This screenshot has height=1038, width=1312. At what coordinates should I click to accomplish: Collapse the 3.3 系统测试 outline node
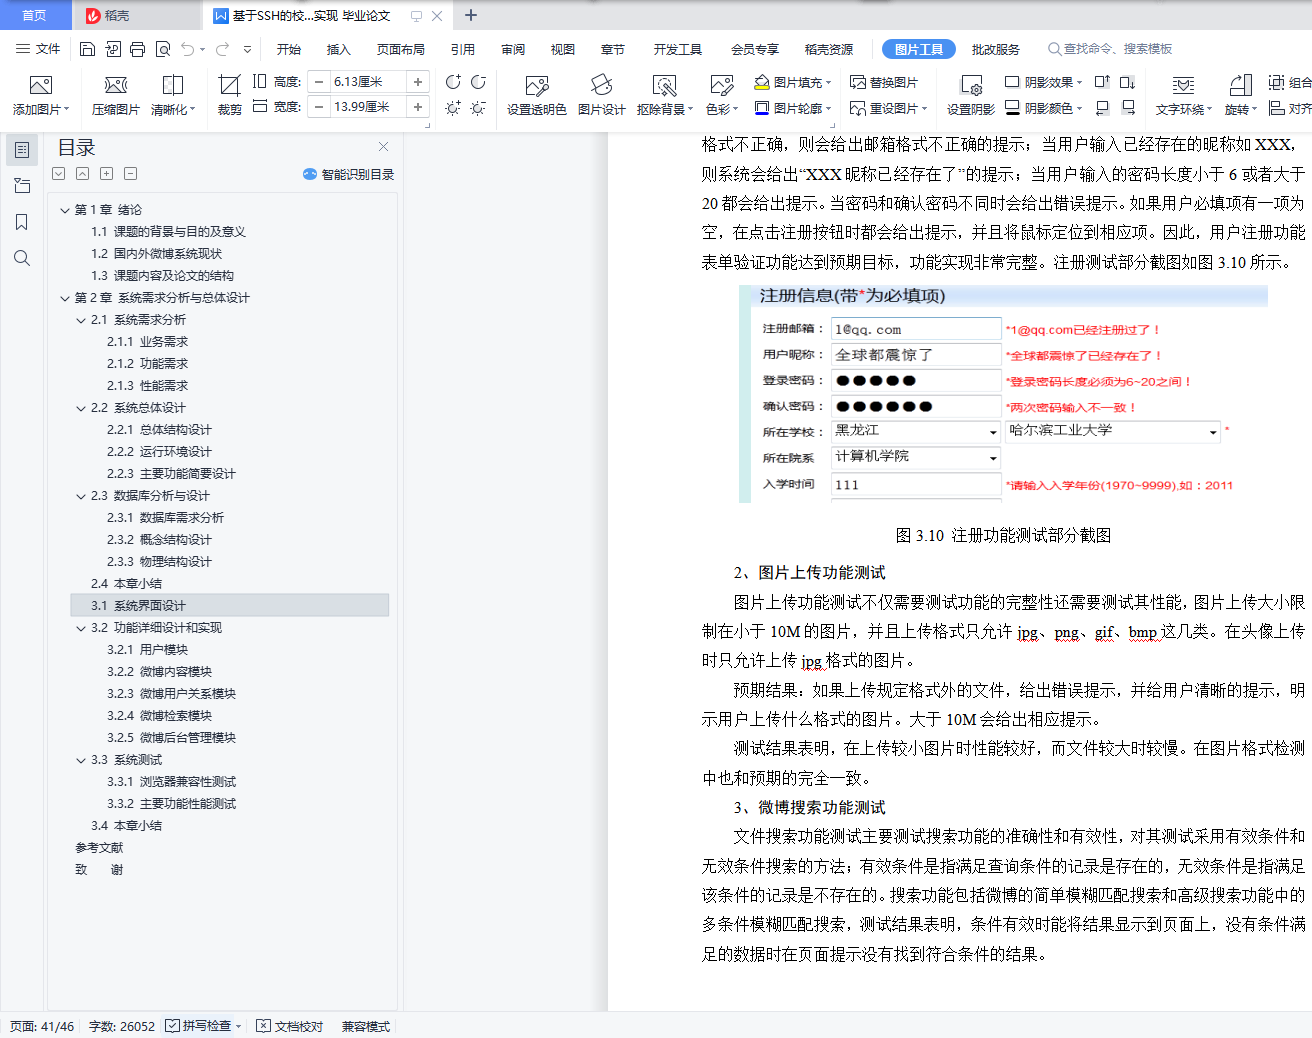81,760
